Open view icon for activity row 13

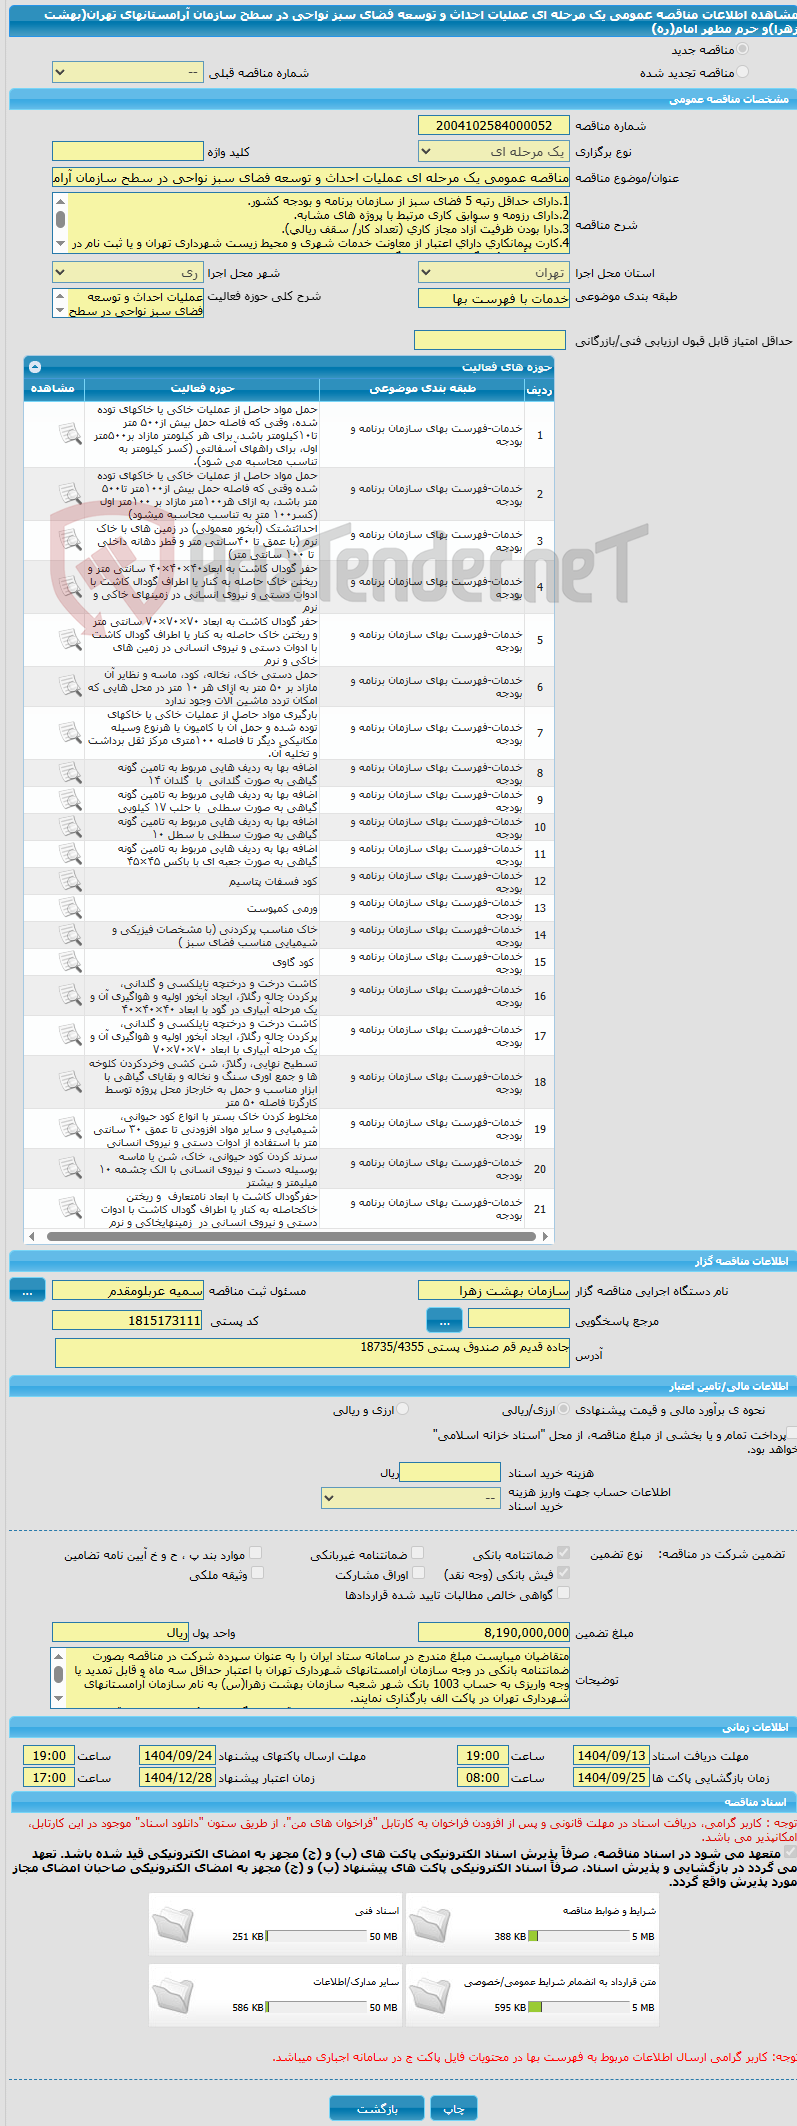click(x=69, y=908)
